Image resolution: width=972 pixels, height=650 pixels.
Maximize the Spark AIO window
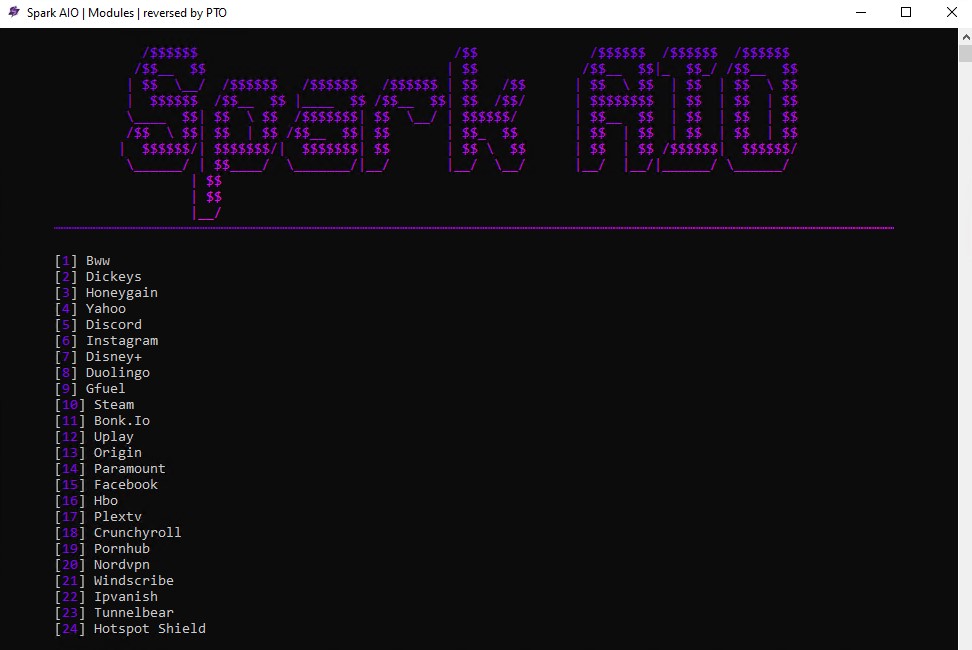[x=906, y=12]
